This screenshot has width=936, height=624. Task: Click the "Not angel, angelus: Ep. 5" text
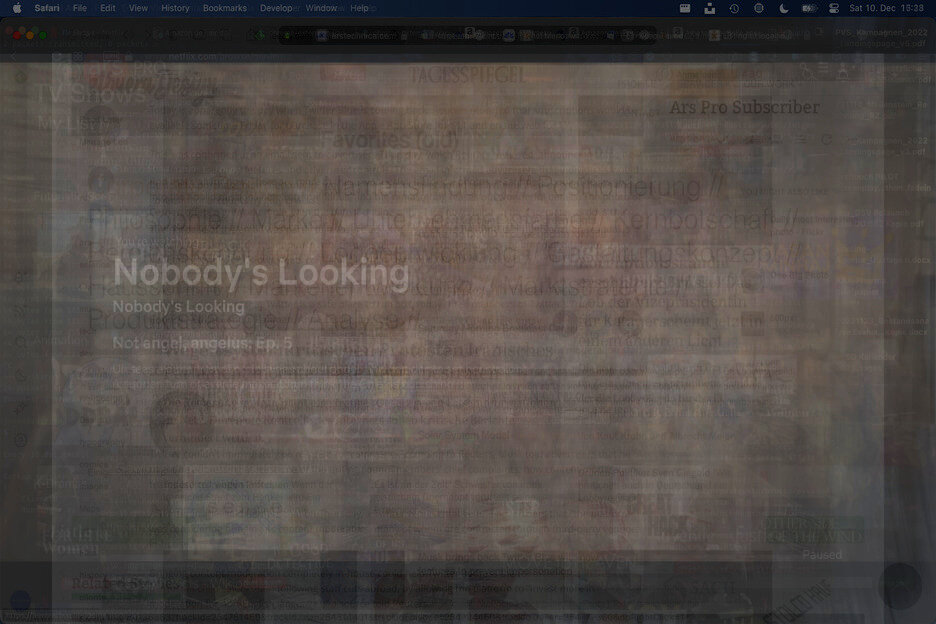(x=202, y=343)
